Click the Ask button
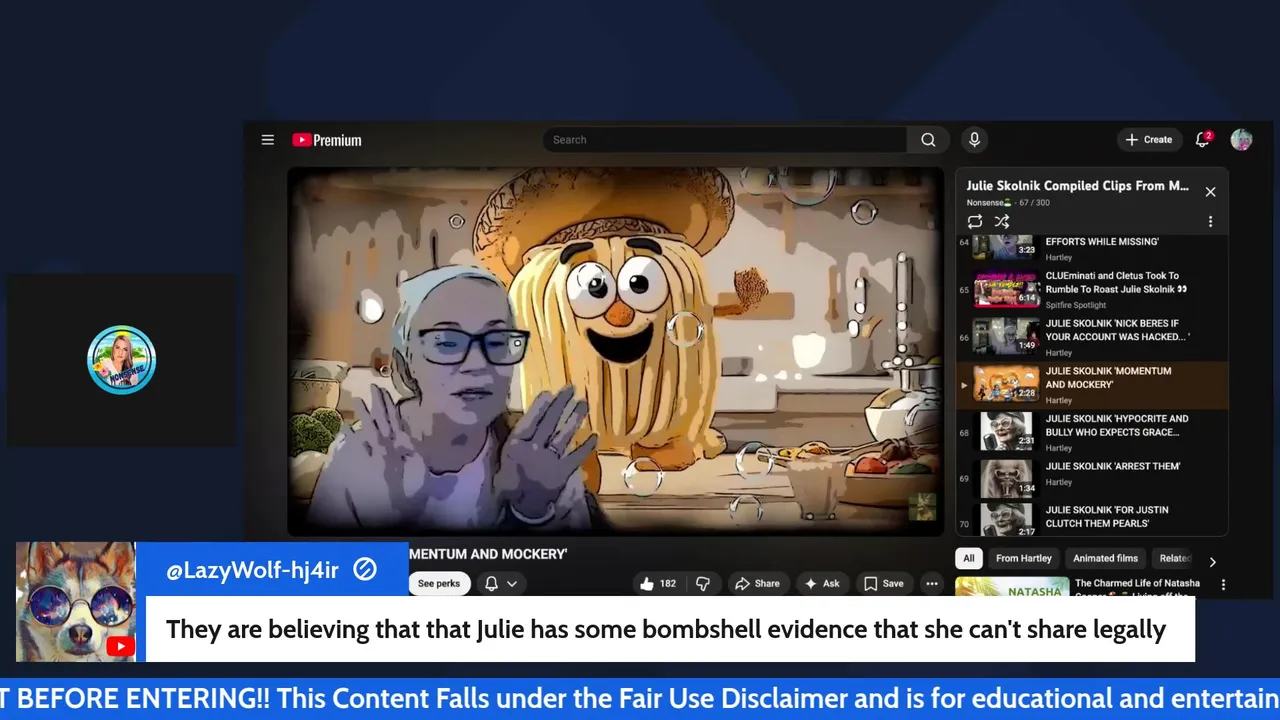 820,583
